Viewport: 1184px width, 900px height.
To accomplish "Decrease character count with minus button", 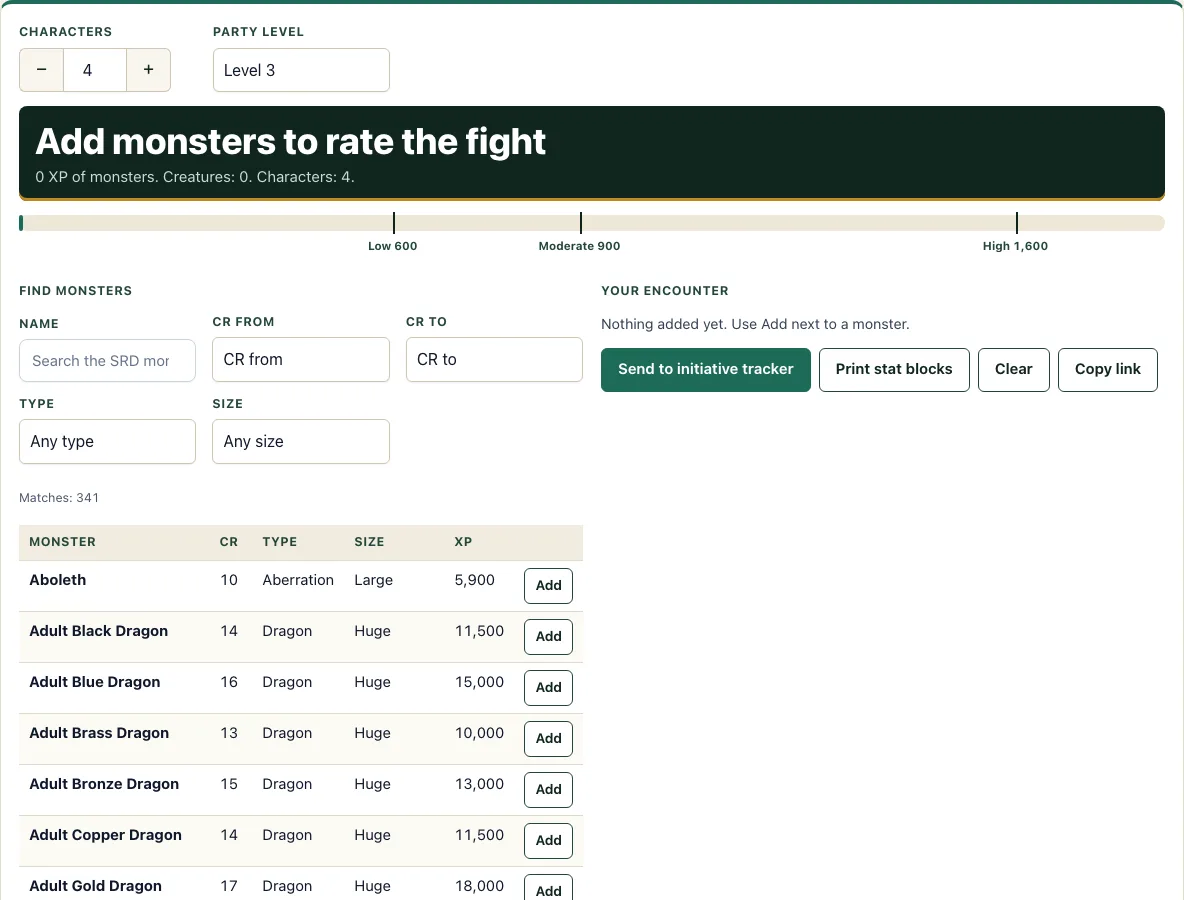I will tap(42, 70).
